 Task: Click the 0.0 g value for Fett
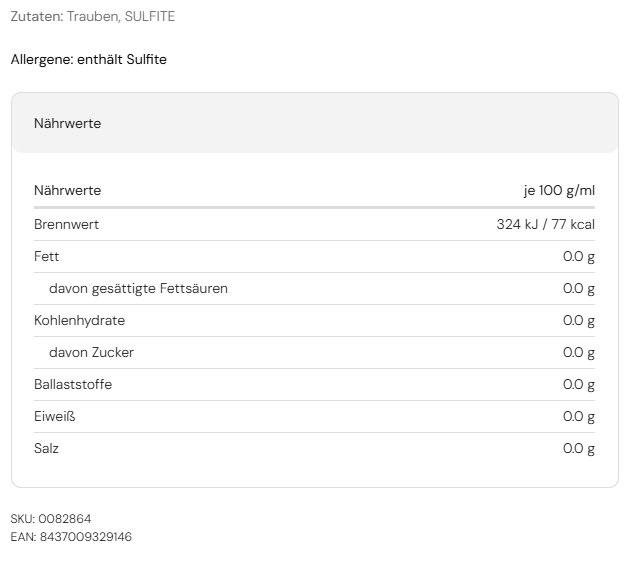(x=578, y=257)
